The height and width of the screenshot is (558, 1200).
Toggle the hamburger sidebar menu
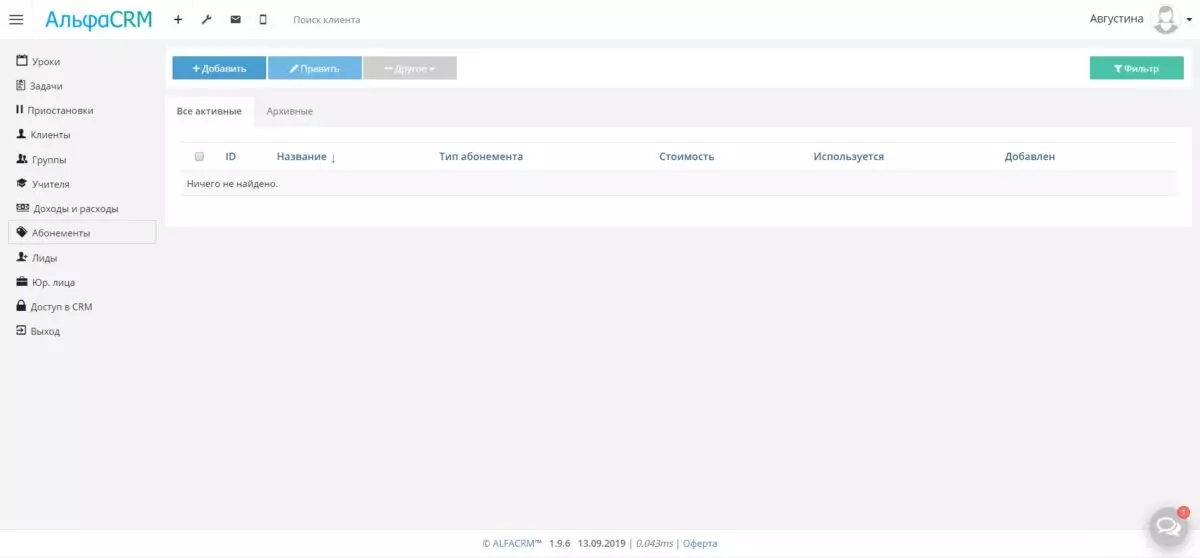16,19
